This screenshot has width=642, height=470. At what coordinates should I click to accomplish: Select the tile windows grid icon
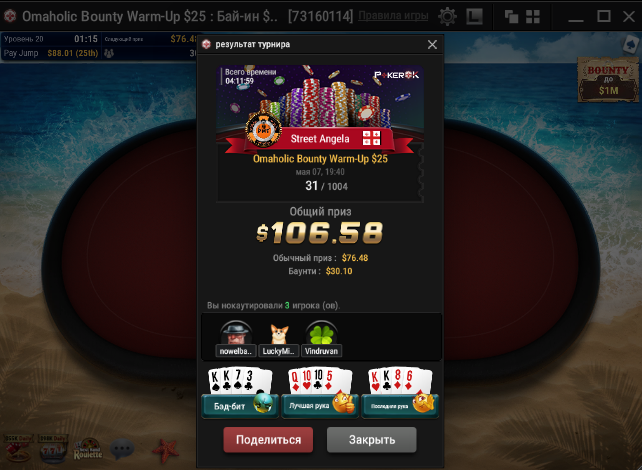tap(533, 17)
